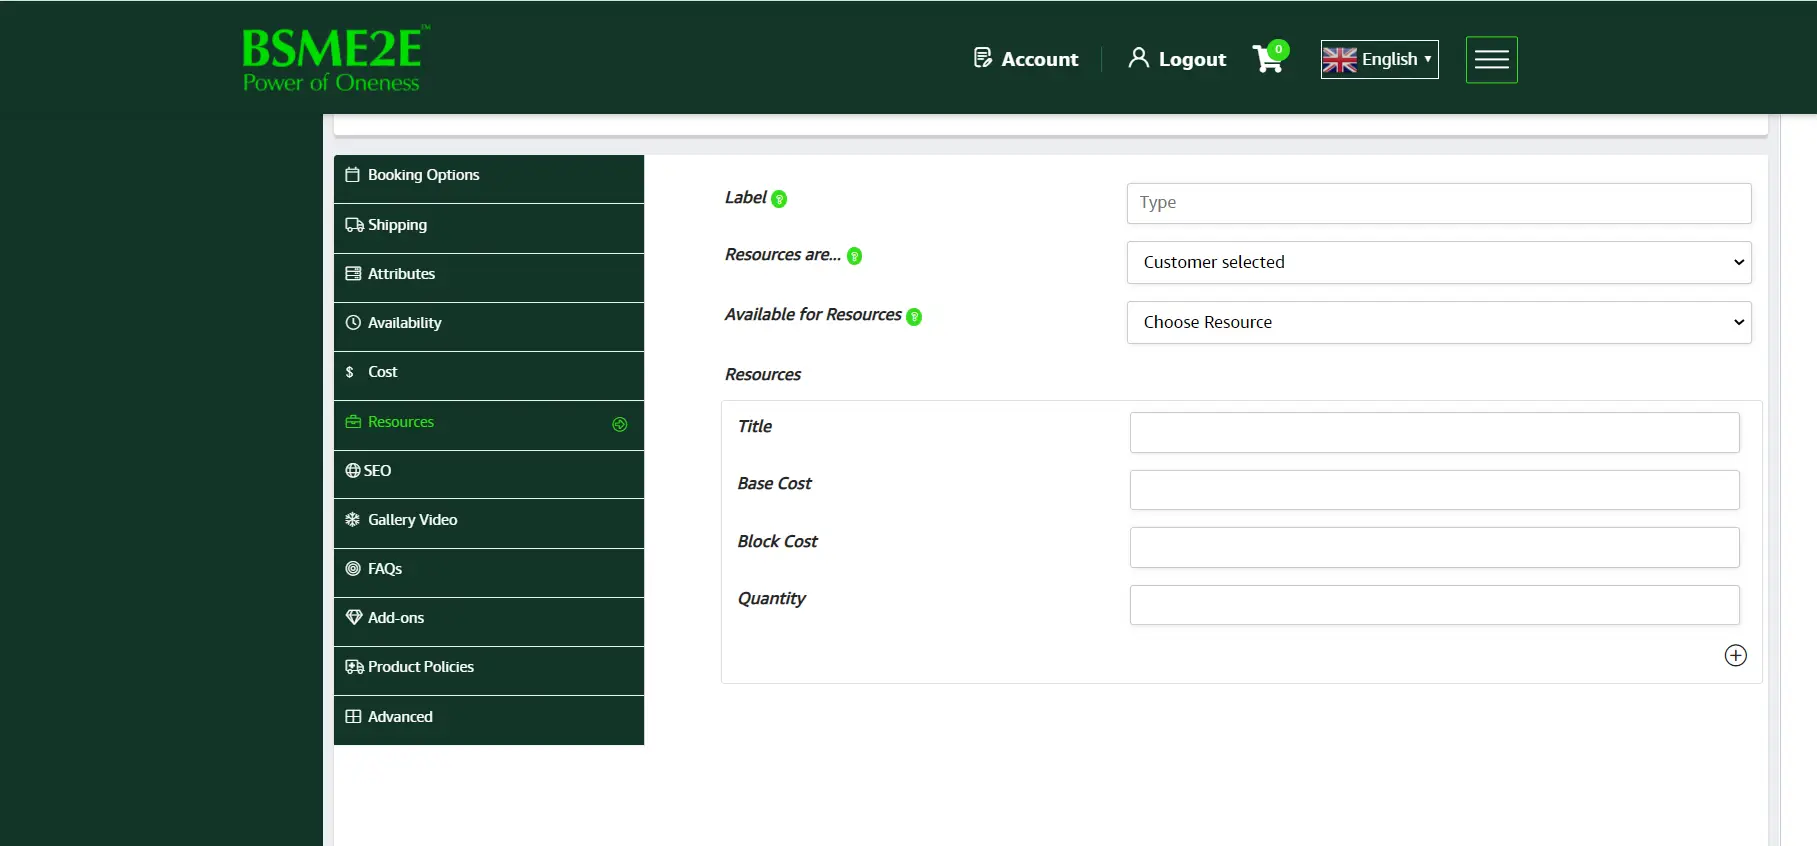
Task: Open the Customer selected dropdown
Action: coord(1439,262)
